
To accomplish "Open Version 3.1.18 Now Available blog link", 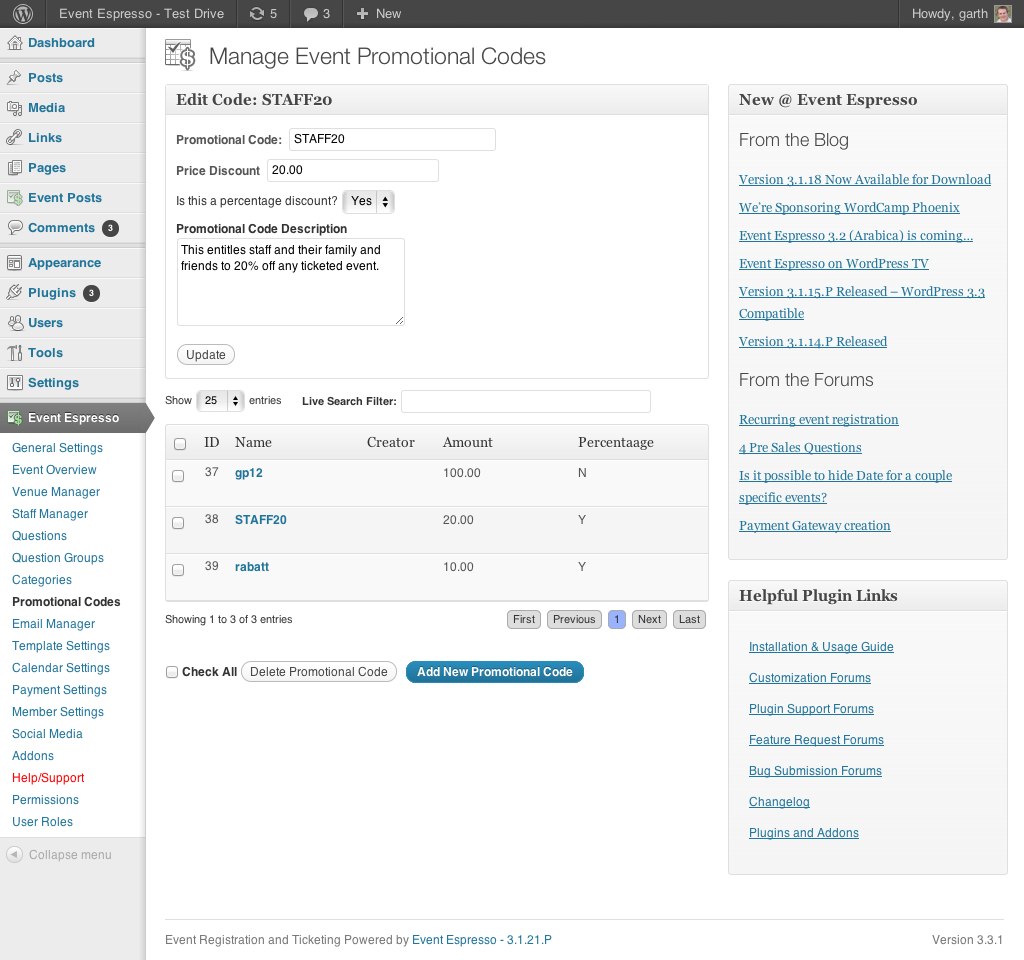I will pyautogui.click(x=865, y=180).
